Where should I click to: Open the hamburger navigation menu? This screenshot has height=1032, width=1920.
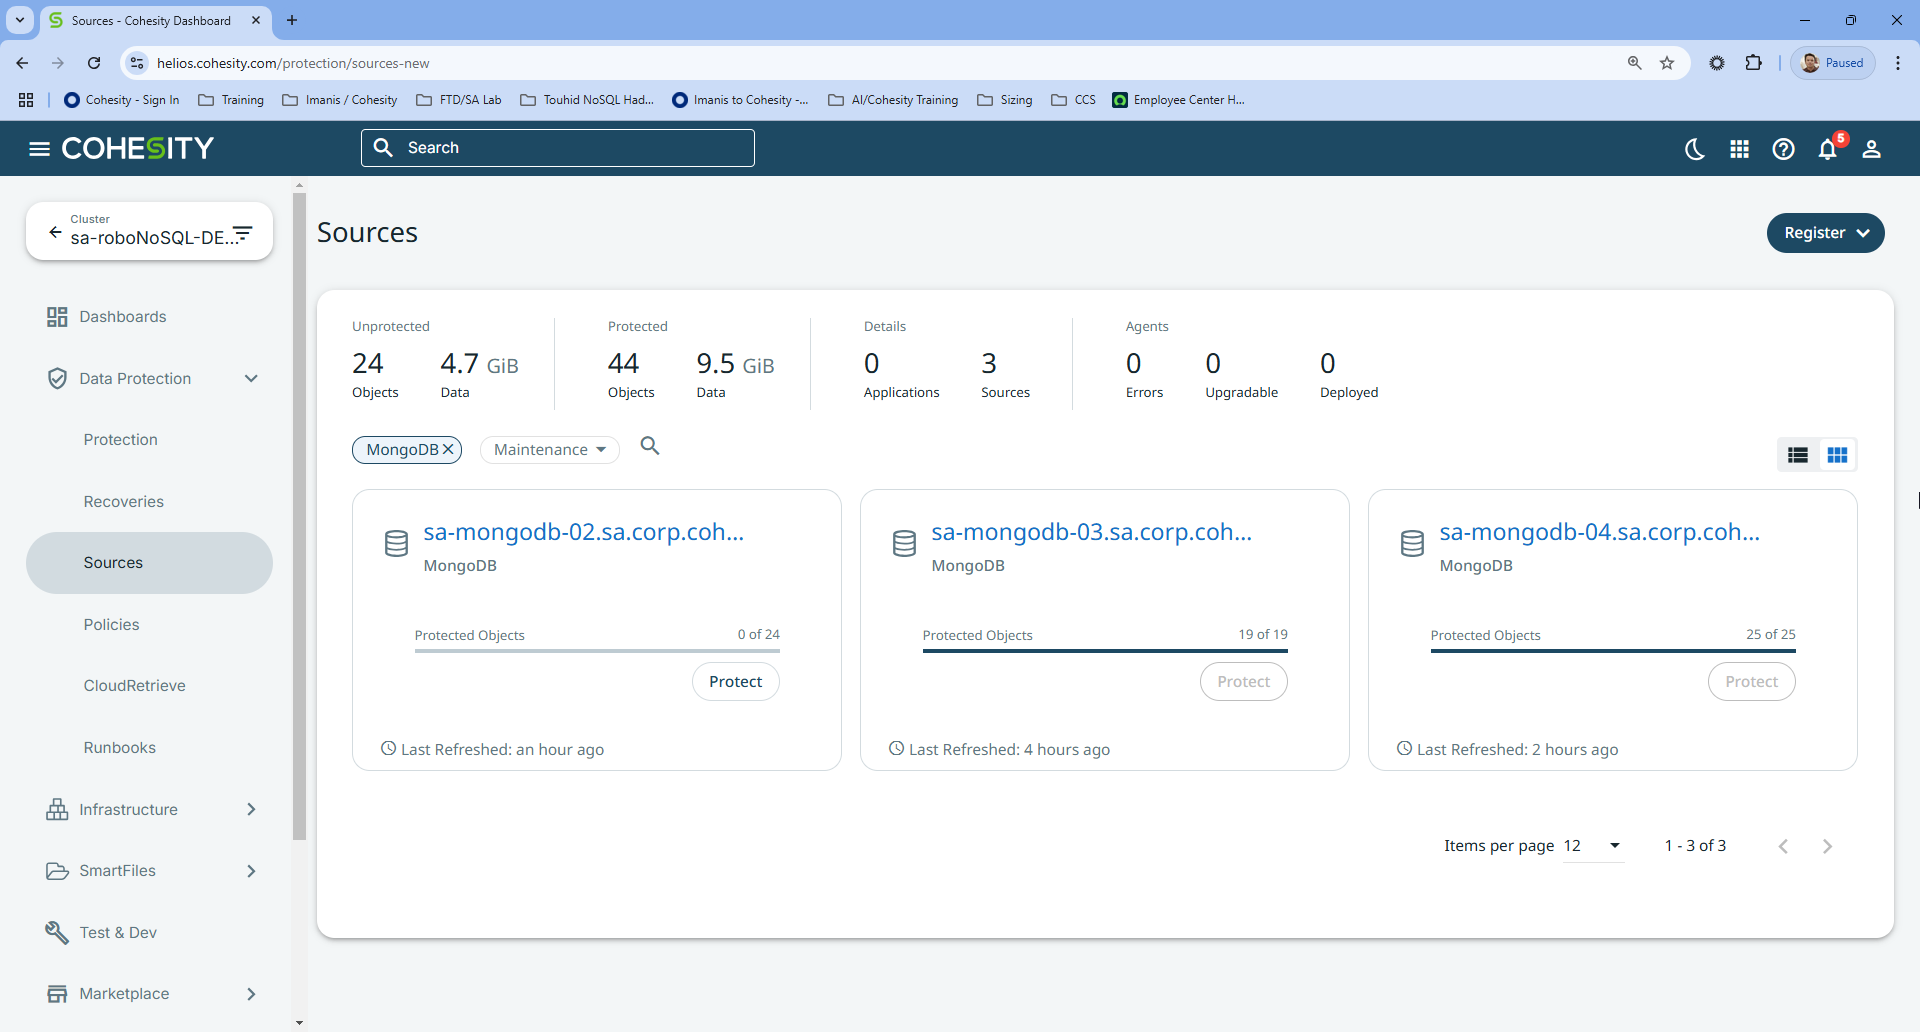(39, 149)
